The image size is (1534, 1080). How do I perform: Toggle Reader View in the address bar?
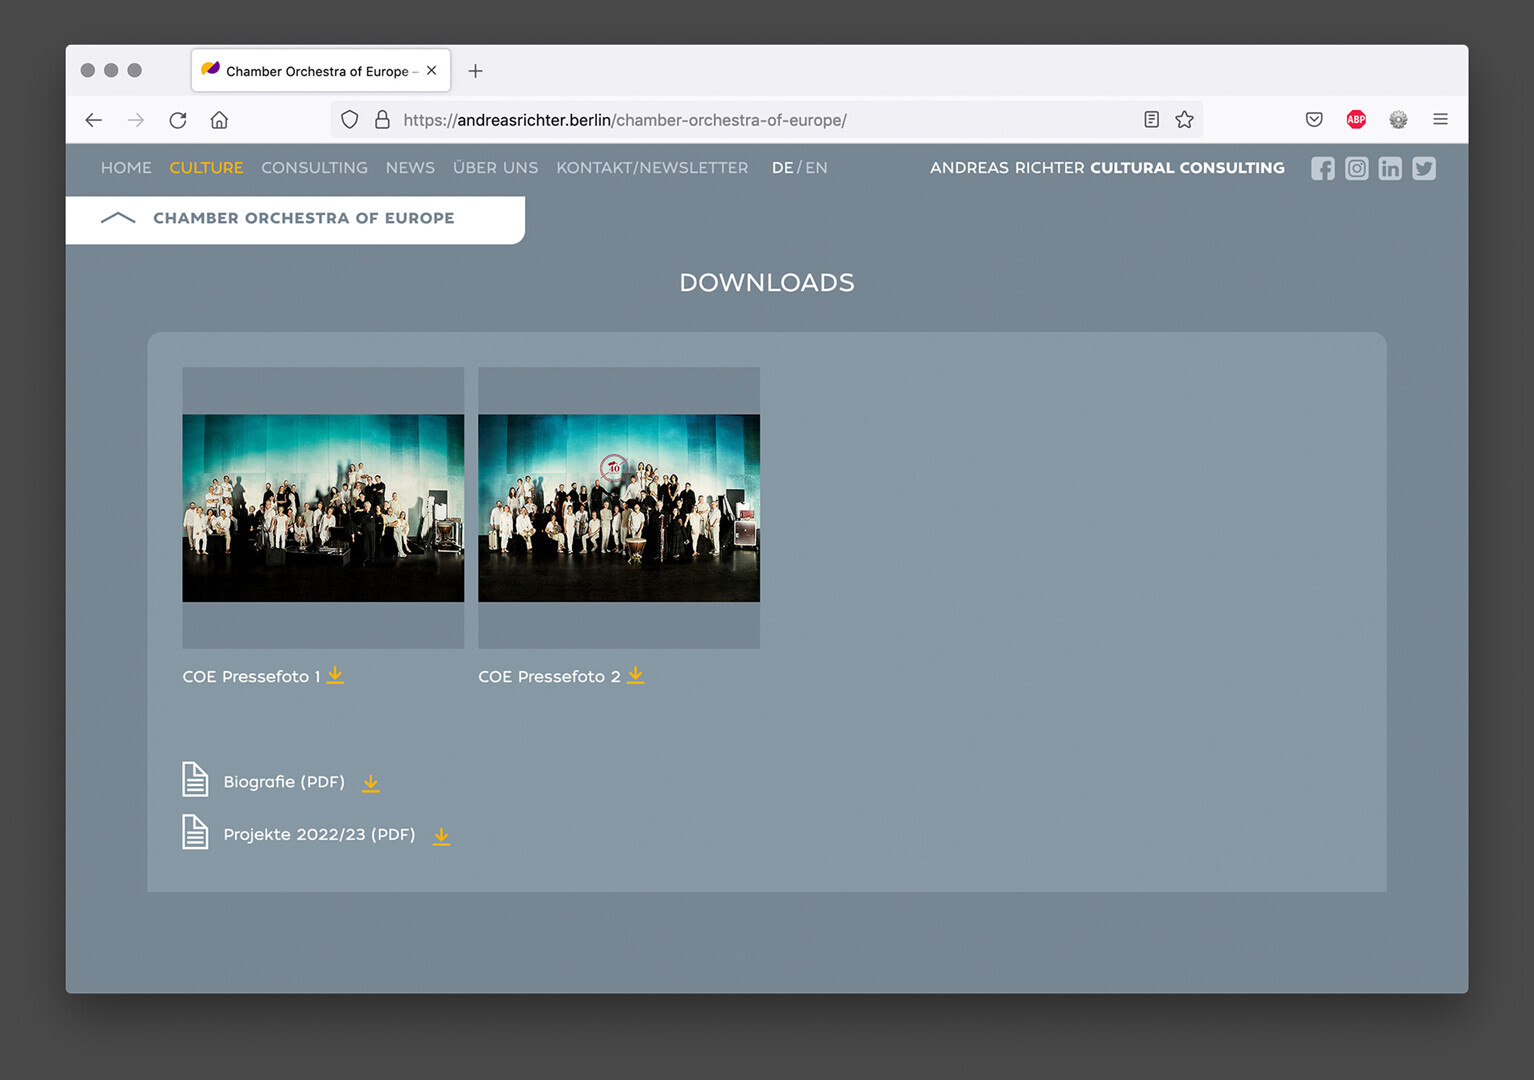point(1151,120)
